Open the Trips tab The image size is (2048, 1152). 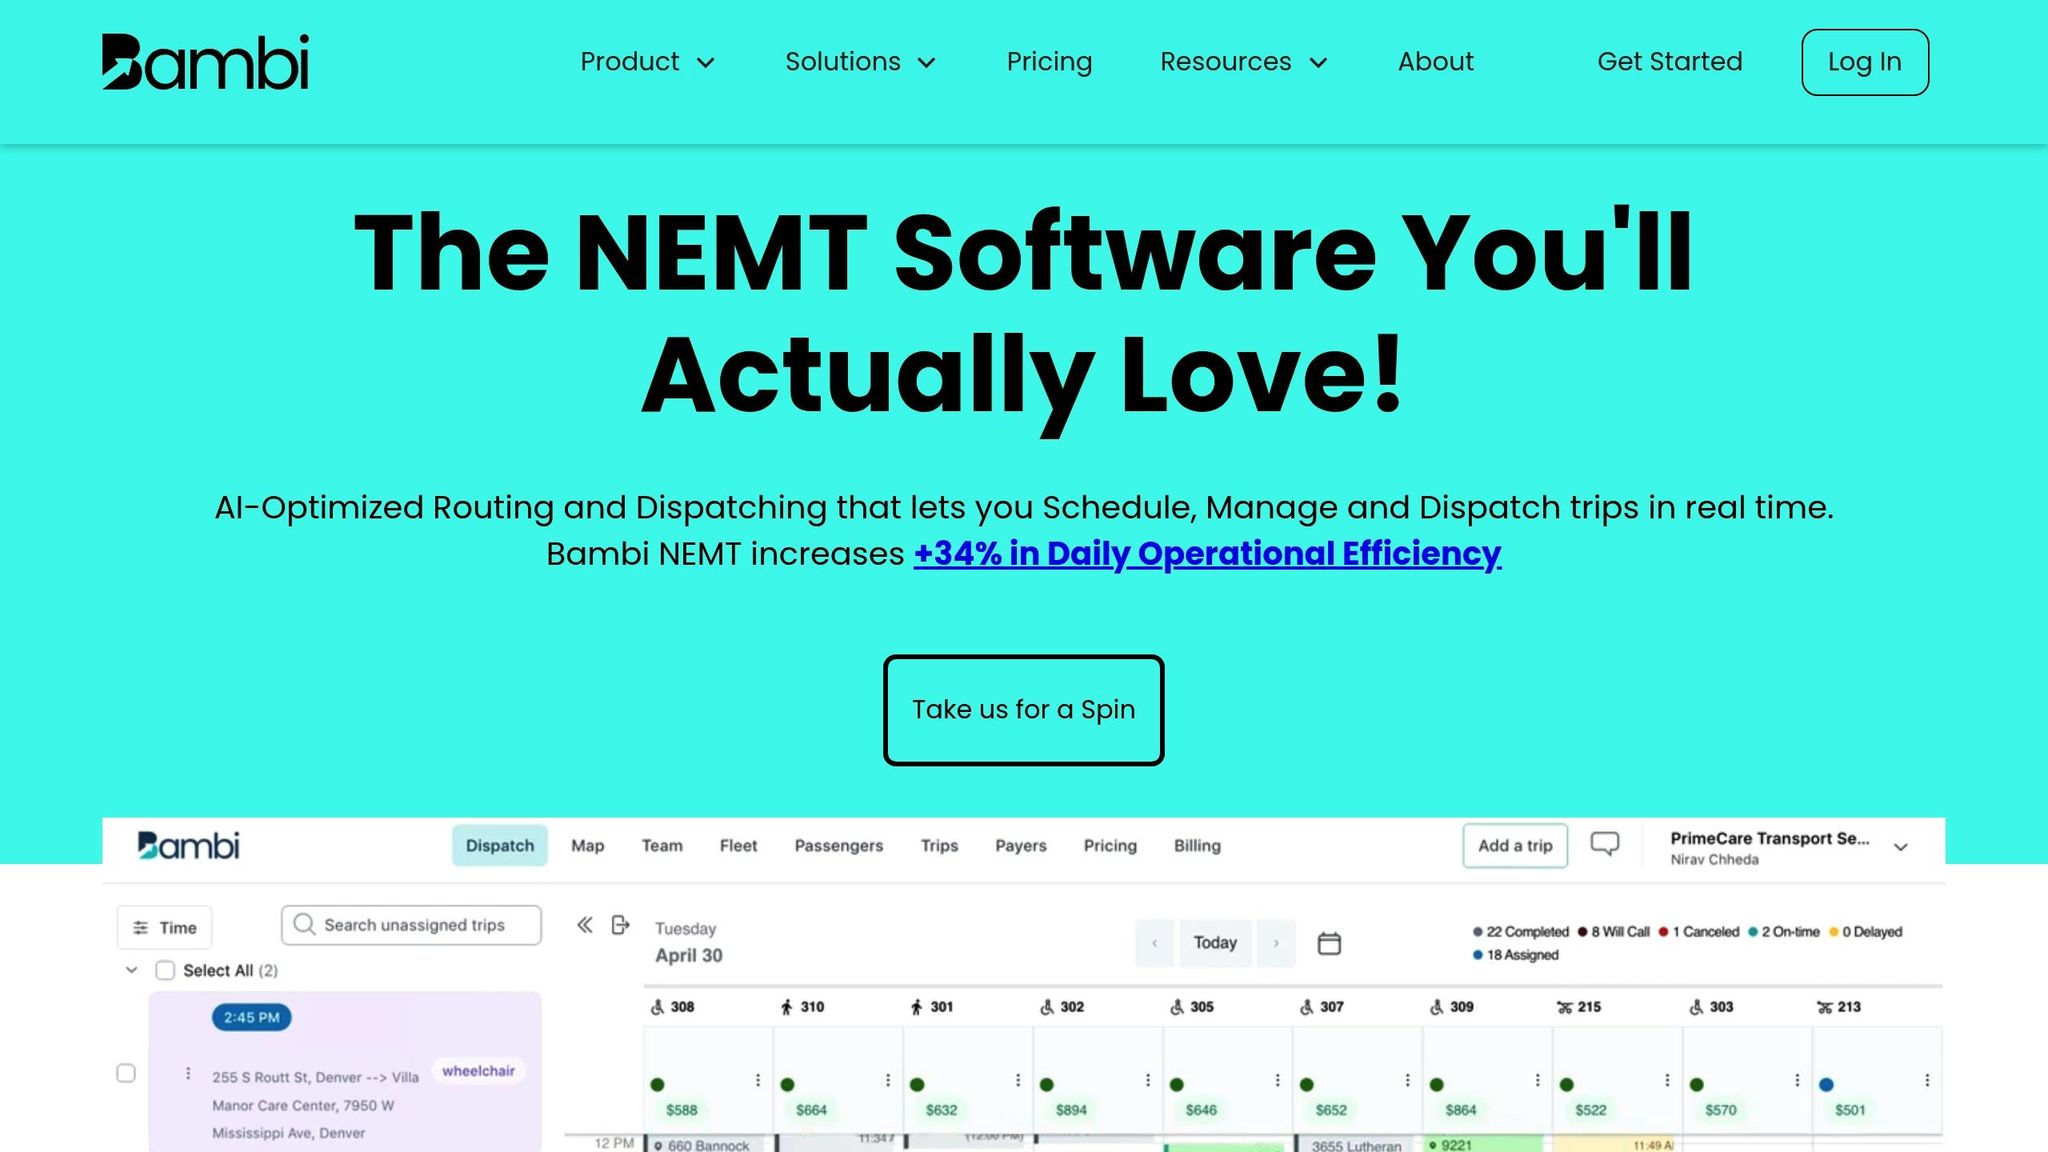939,846
